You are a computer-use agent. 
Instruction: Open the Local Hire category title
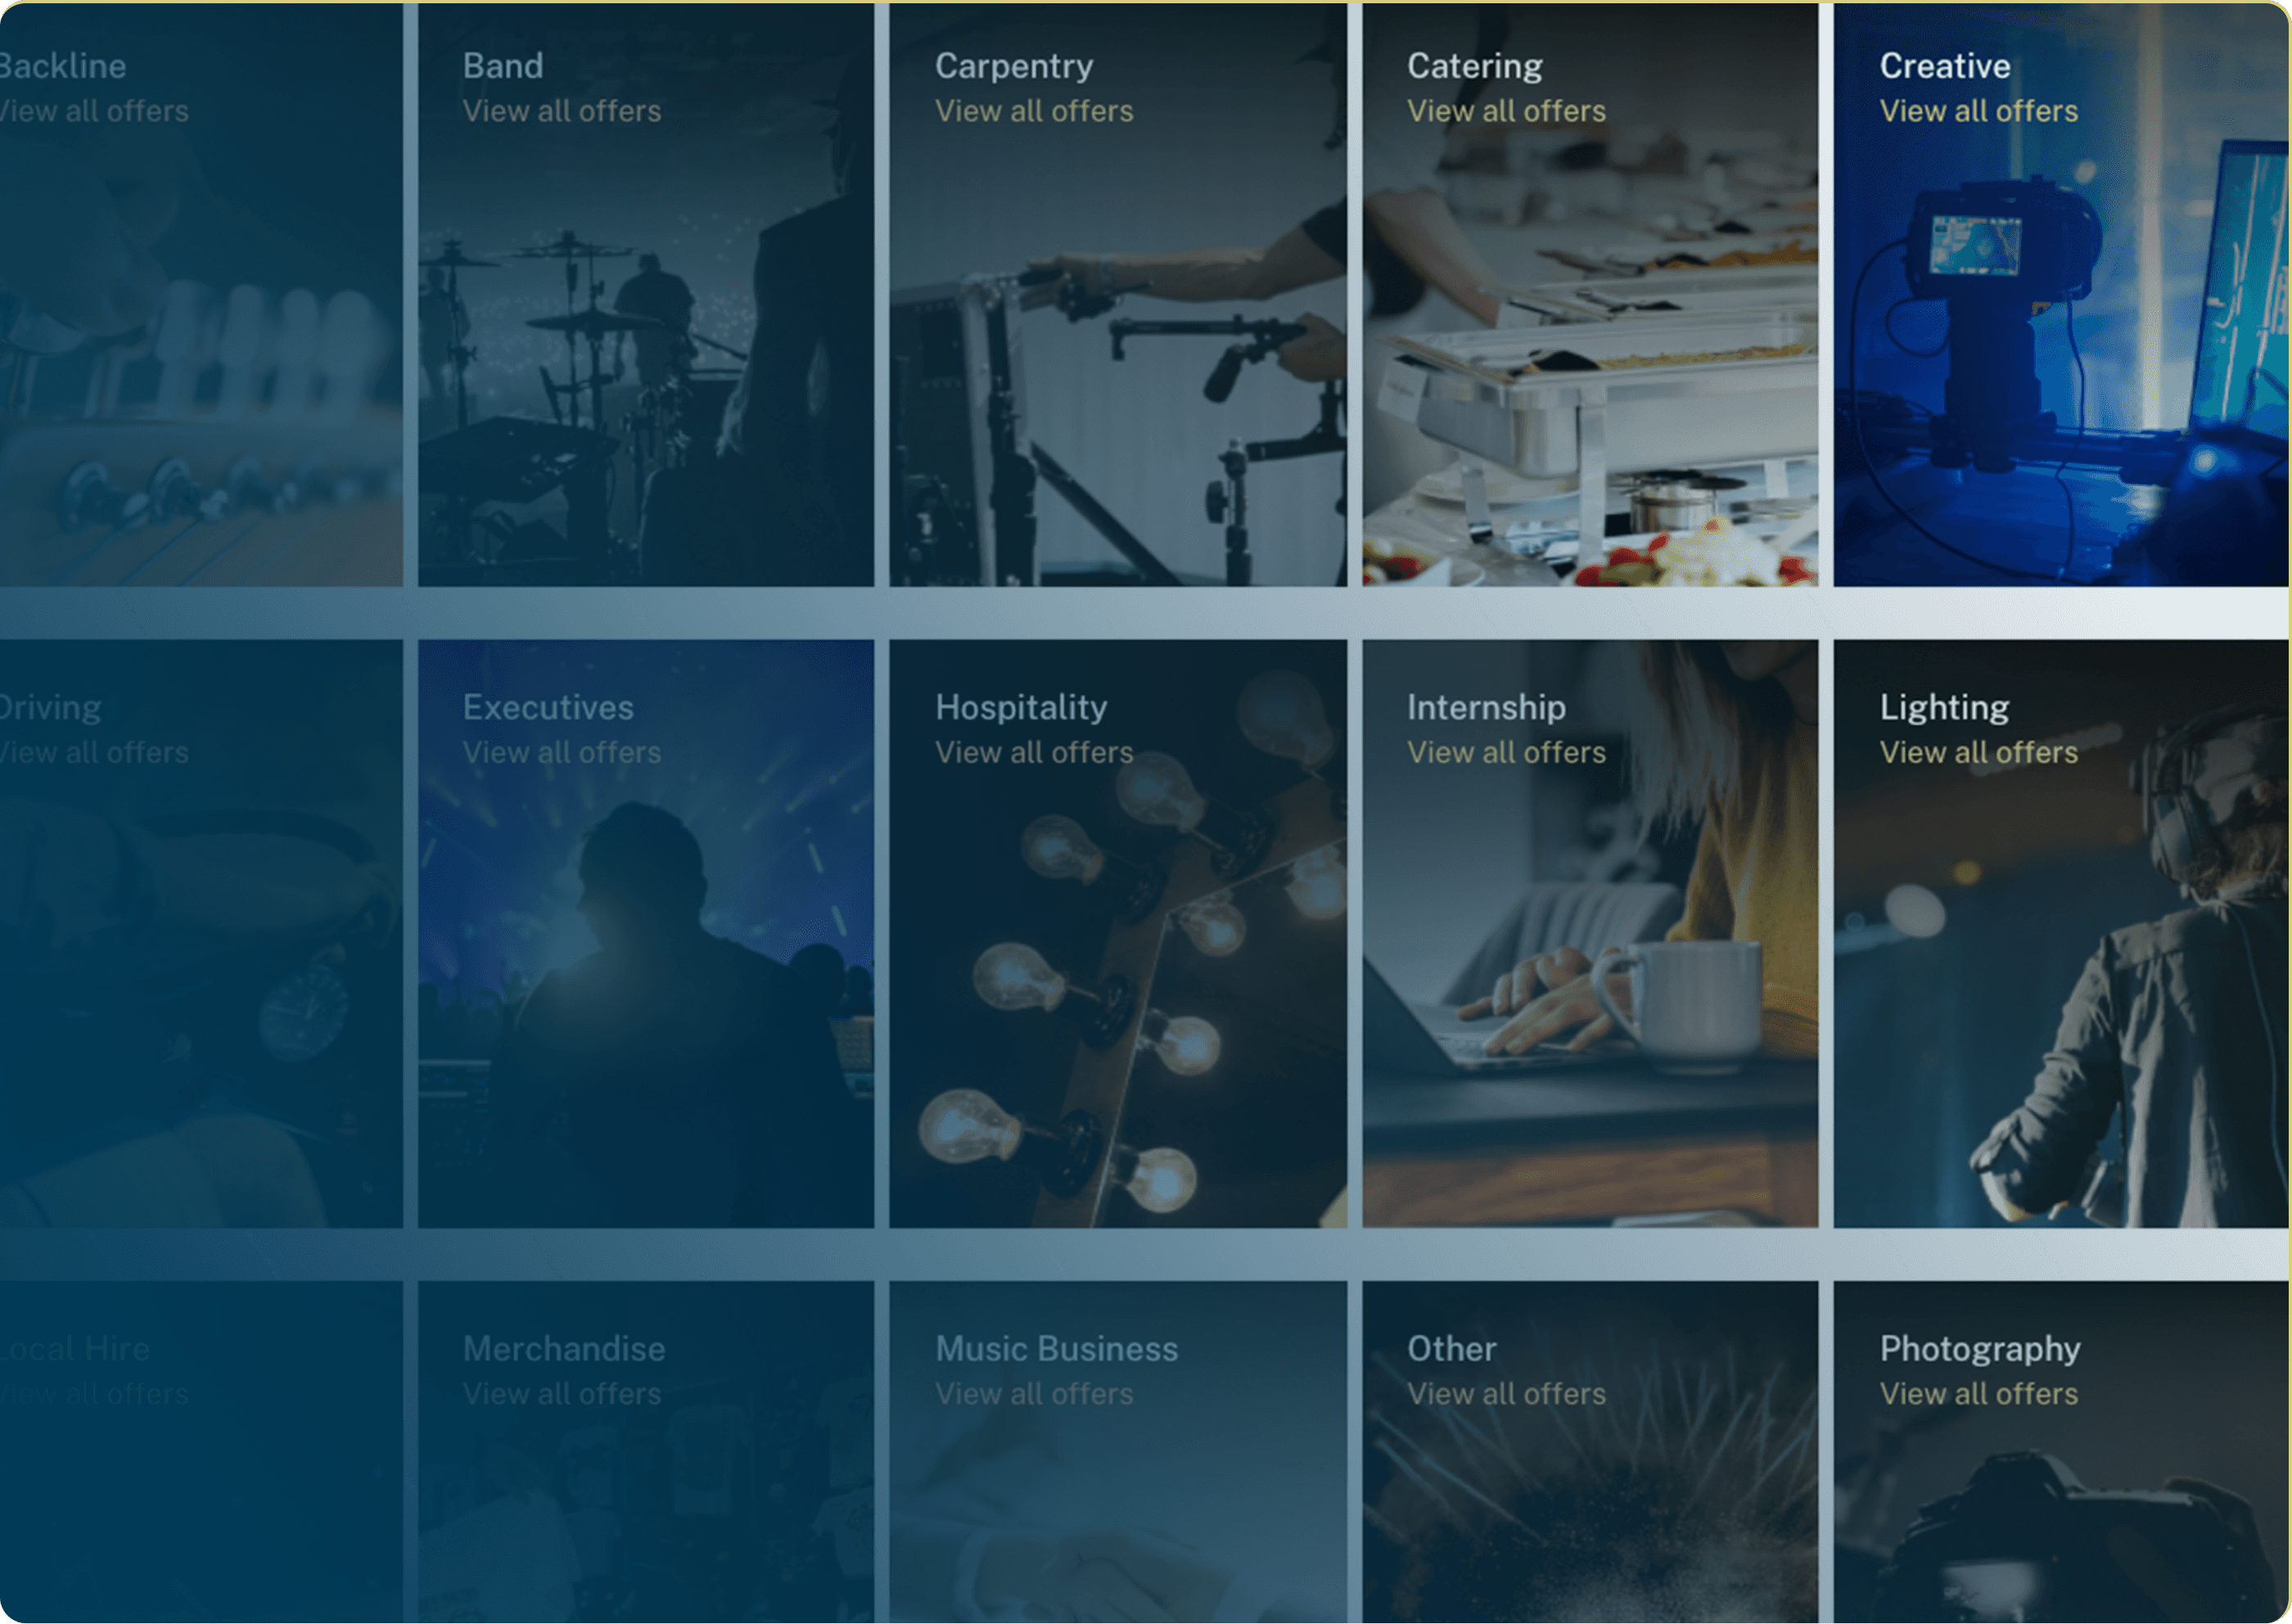[75, 1348]
